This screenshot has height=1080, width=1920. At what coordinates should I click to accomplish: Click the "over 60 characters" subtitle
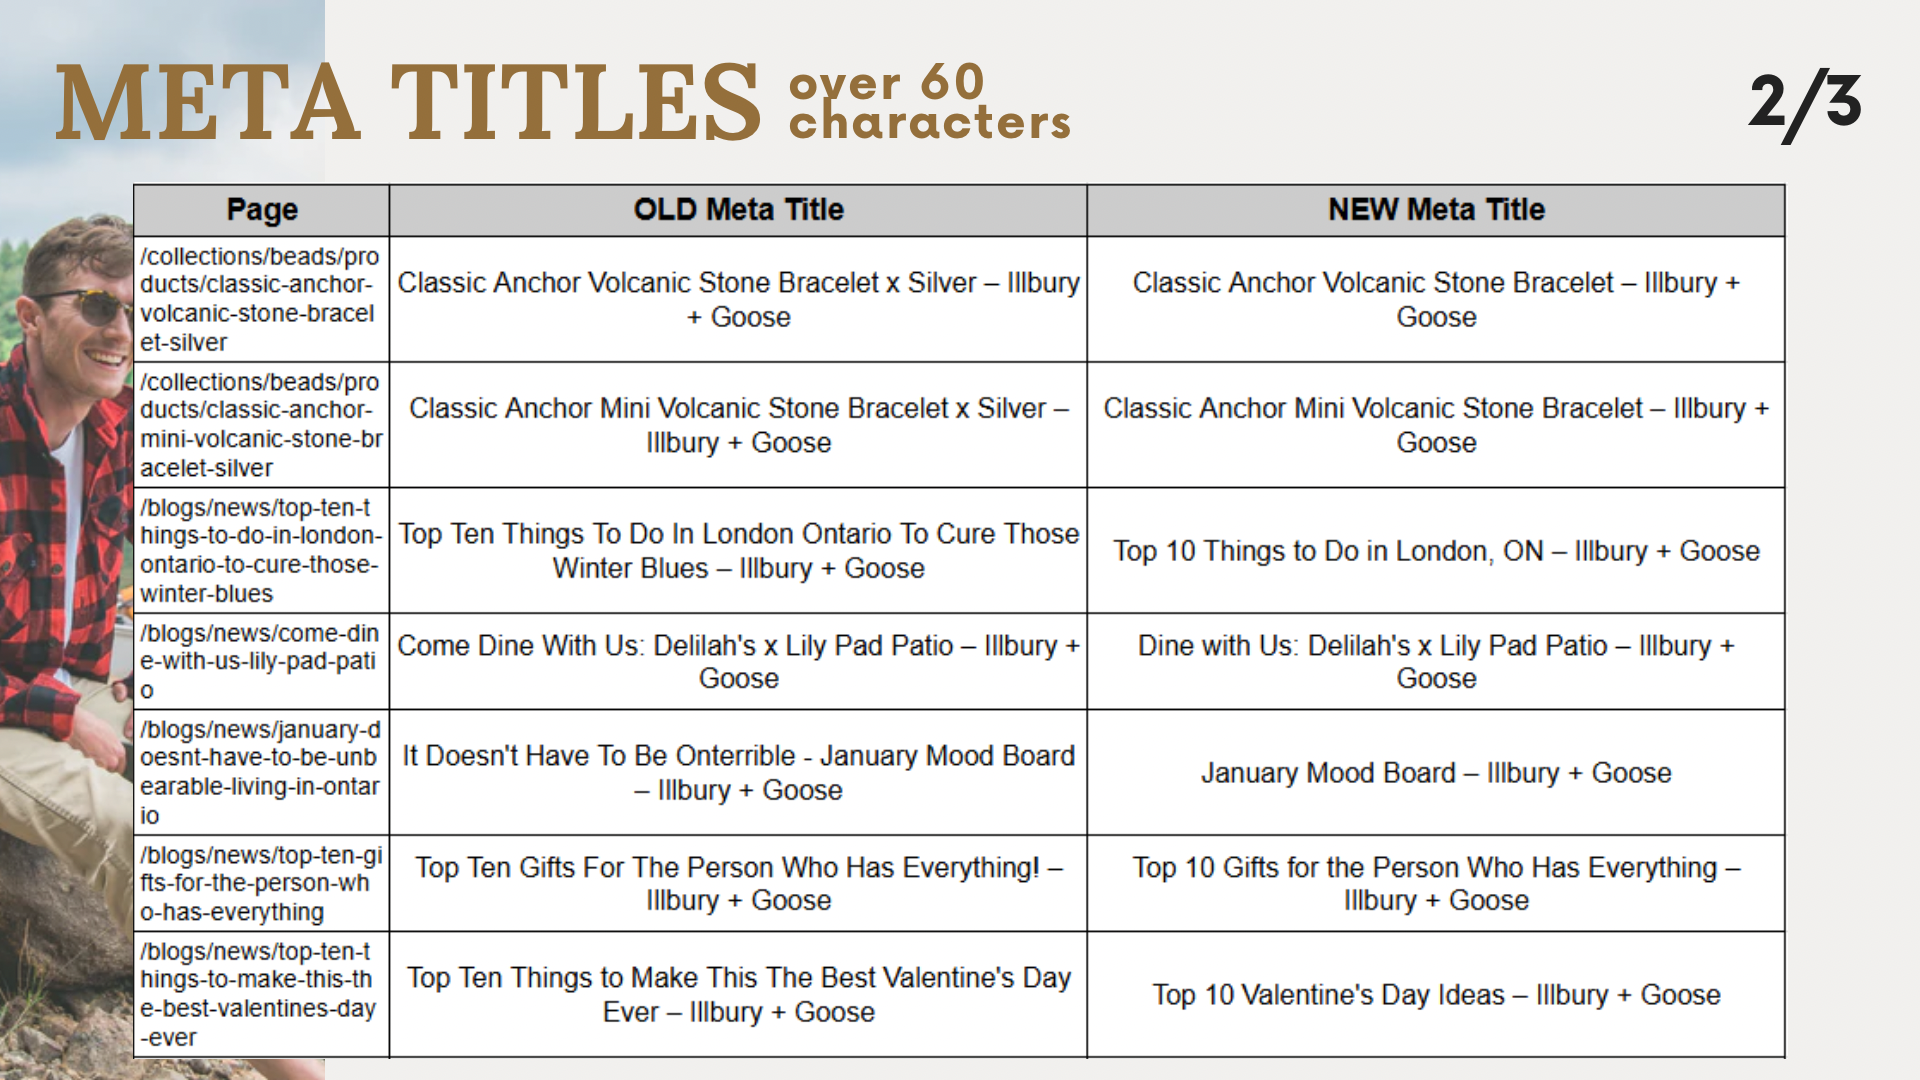click(929, 102)
